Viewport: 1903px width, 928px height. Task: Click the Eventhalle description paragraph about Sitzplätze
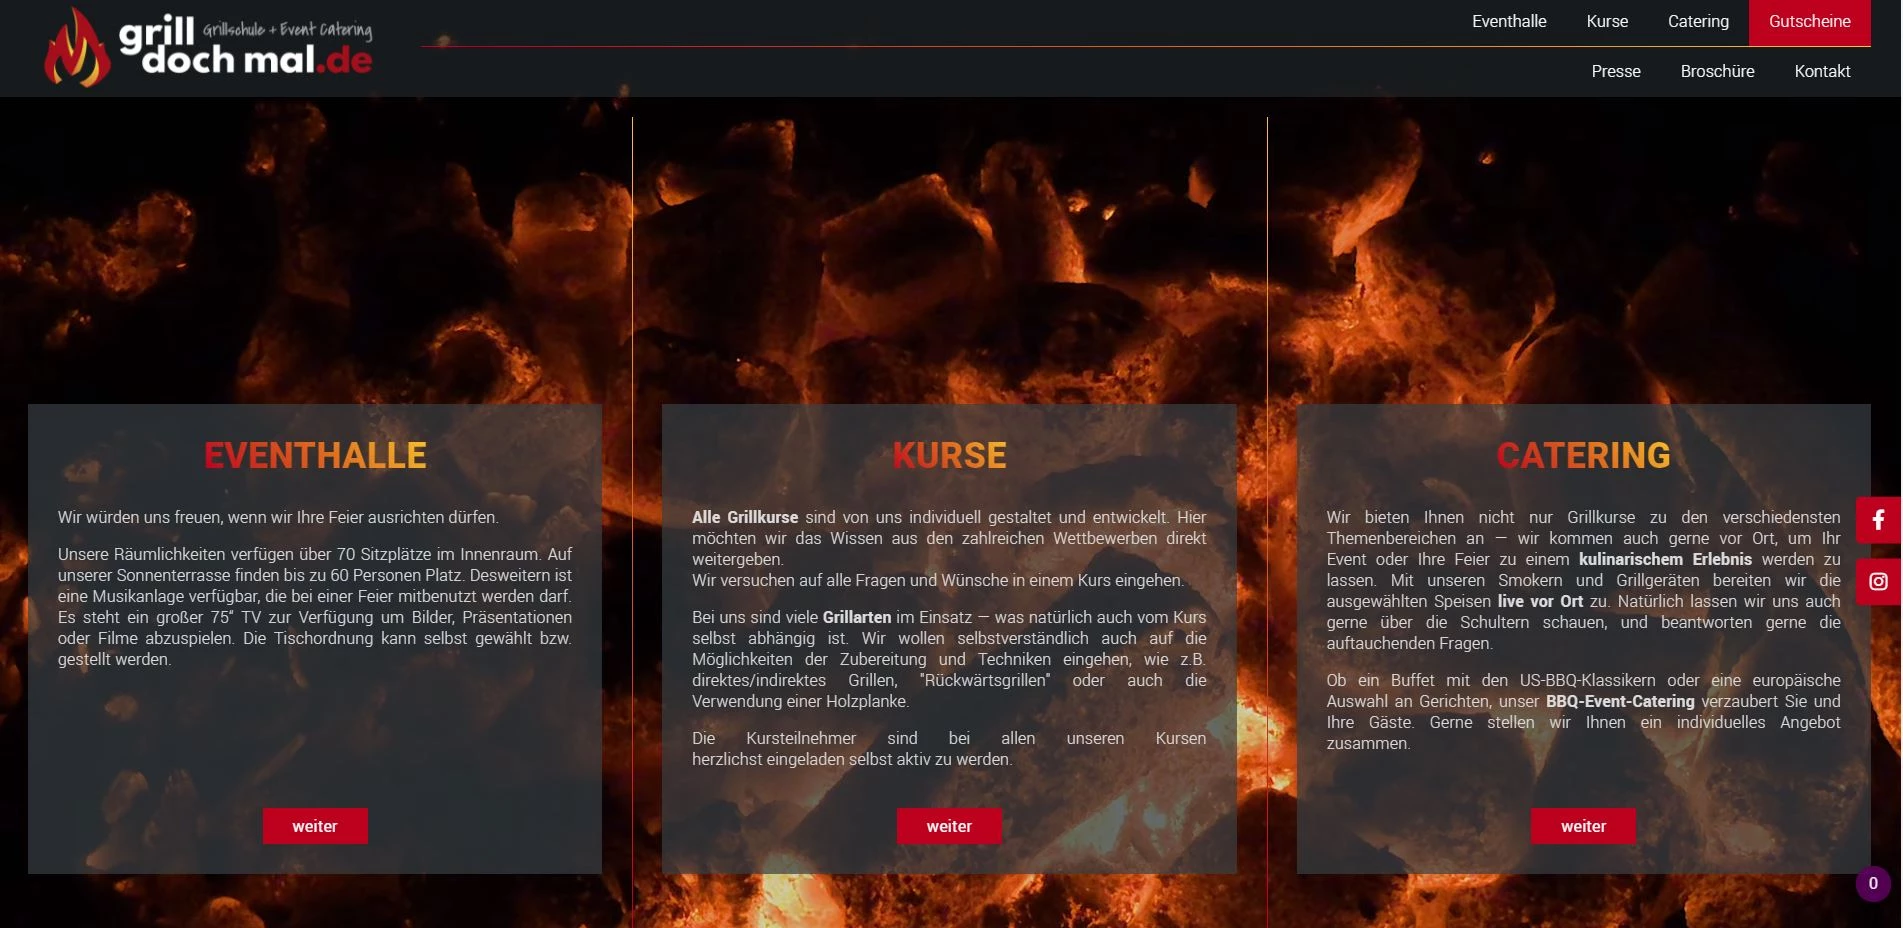coord(315,607)
